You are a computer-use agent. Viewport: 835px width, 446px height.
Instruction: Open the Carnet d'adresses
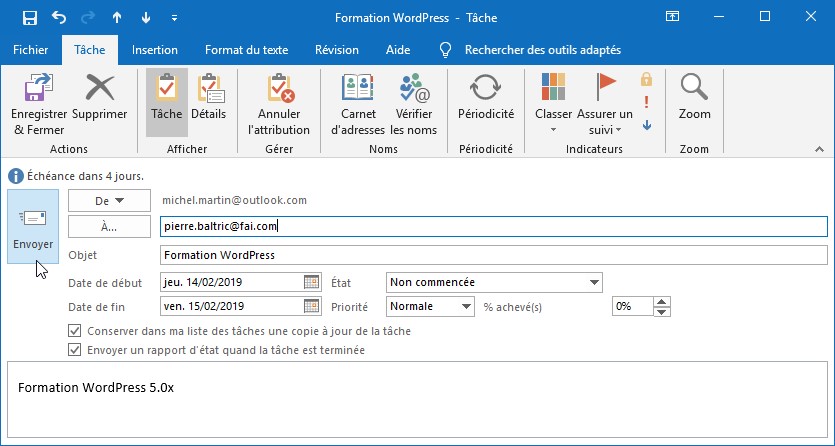pyautogui.click(x=357, y=90)
